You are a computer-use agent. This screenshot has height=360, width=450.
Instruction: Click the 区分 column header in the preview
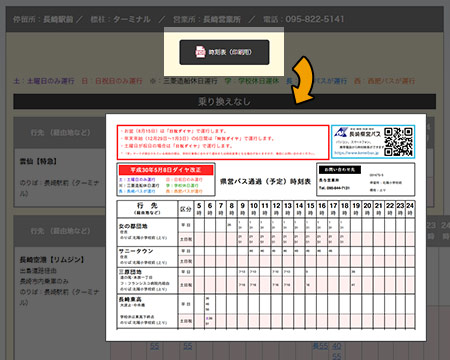(186, 209)
